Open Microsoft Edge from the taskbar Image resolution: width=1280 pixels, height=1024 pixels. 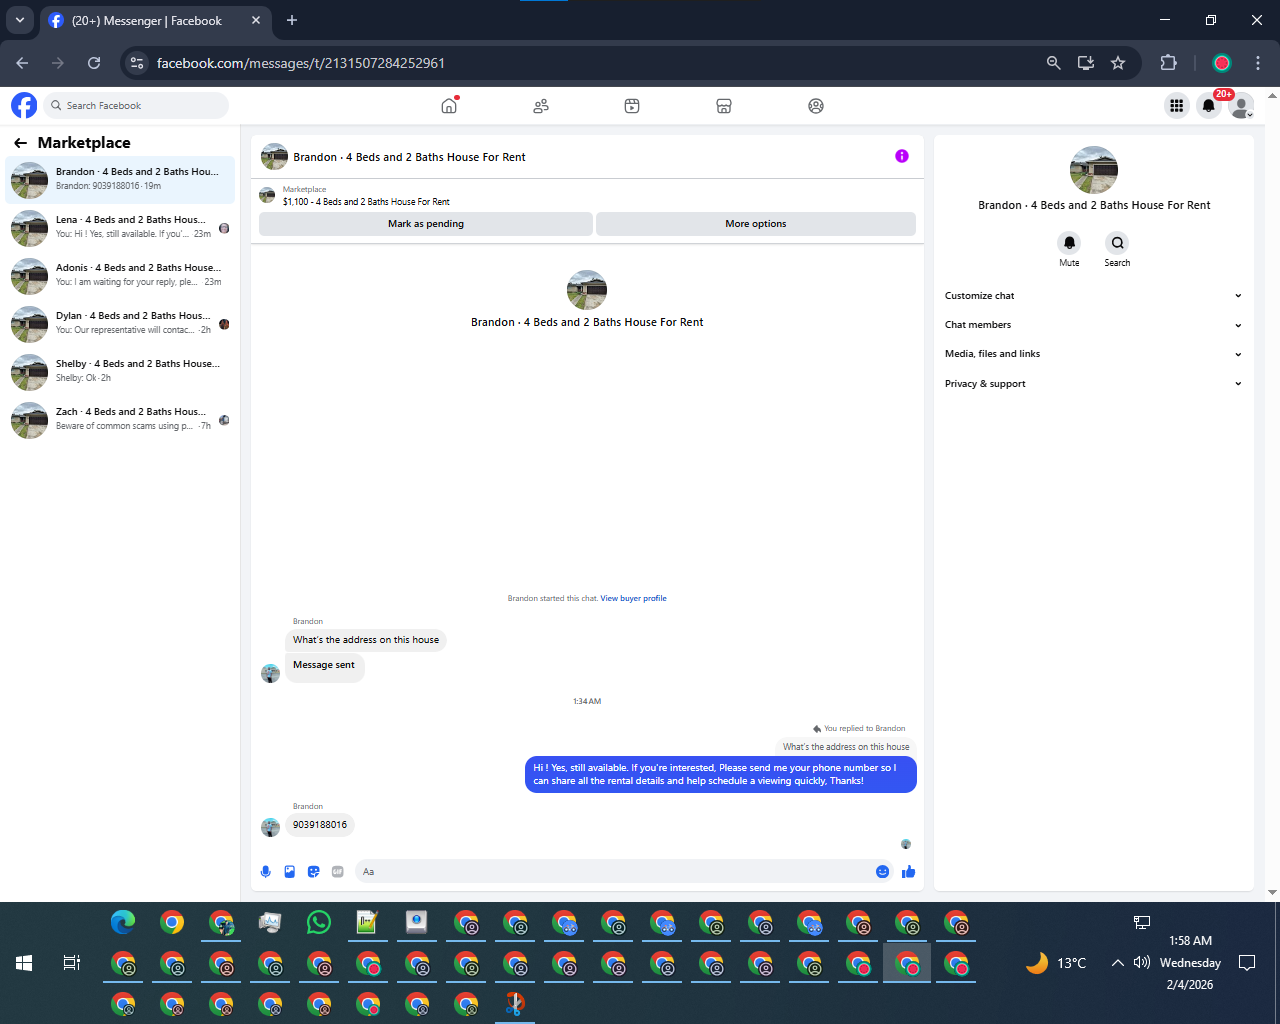coord(123,922)
